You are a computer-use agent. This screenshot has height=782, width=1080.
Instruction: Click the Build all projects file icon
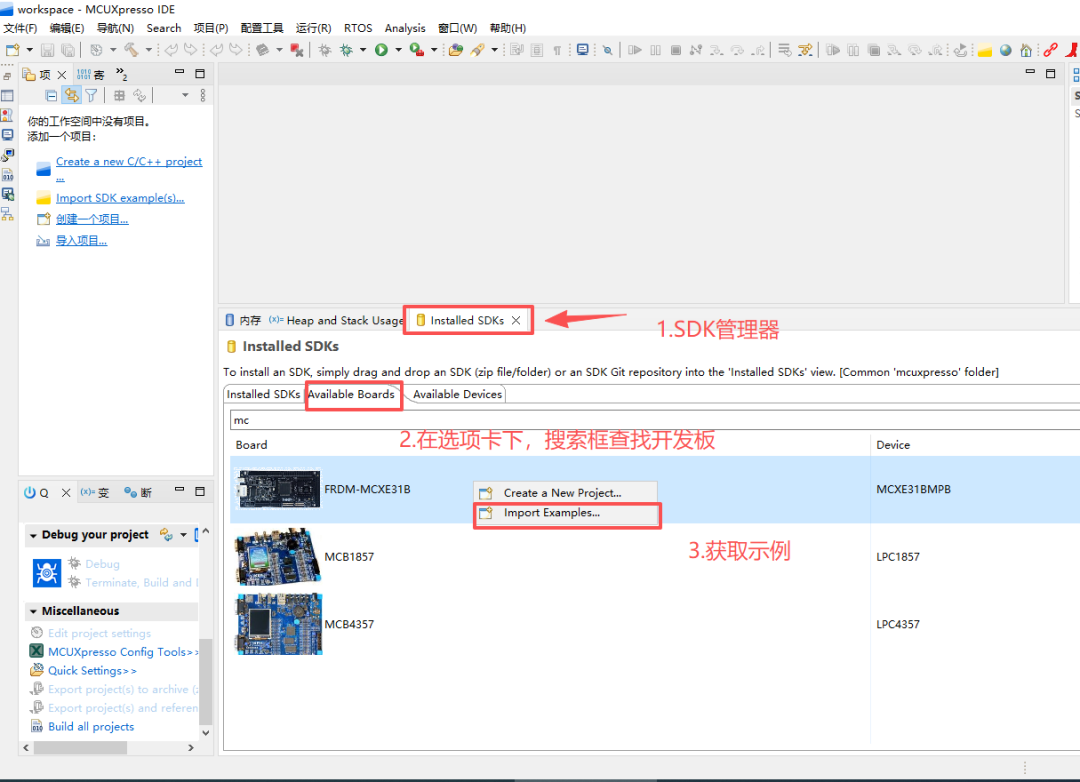tap(37, 726)
